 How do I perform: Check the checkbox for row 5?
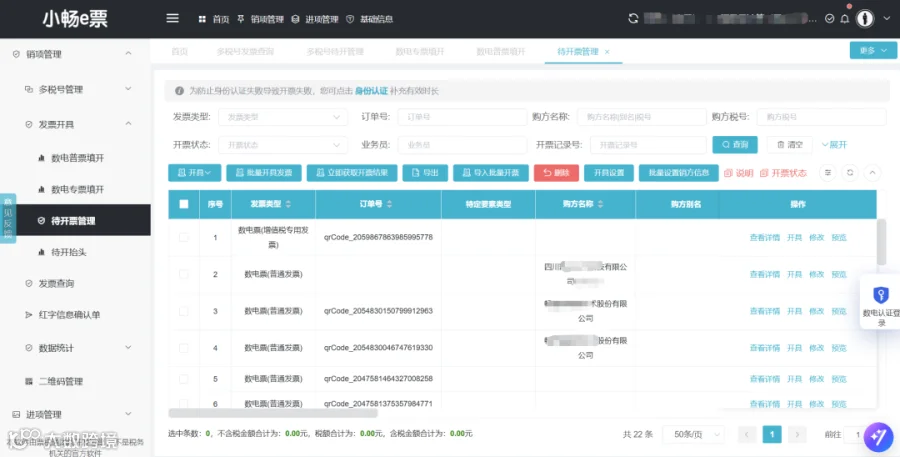tap(184, 379)
